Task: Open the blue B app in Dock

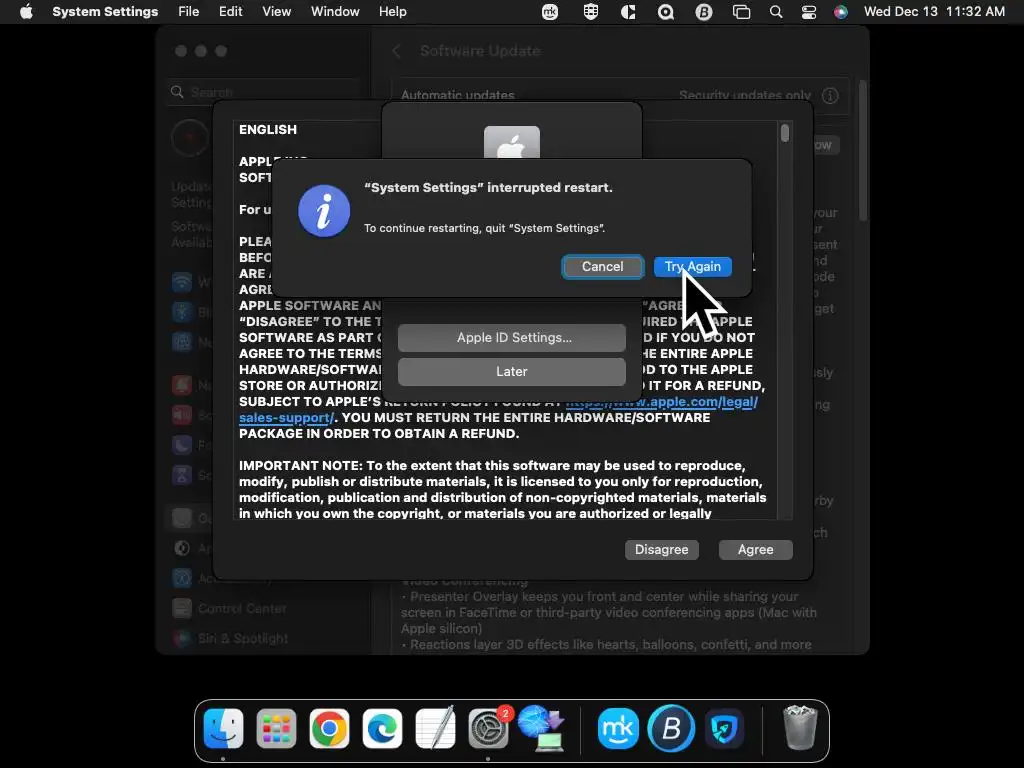Action: (x=671, y=728)
